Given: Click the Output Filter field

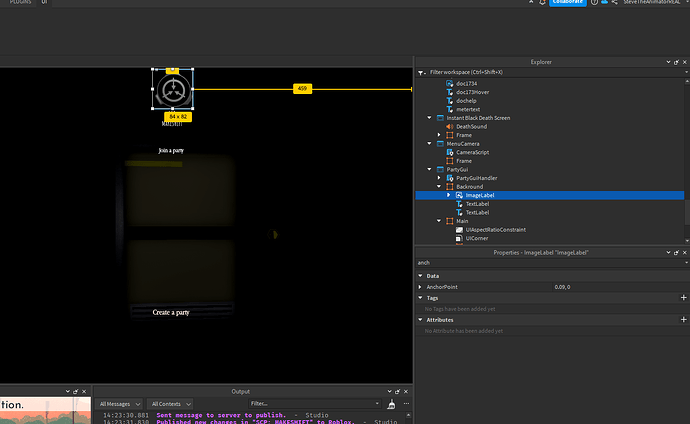Looking at the screenshot, I should tap(314, 403).
